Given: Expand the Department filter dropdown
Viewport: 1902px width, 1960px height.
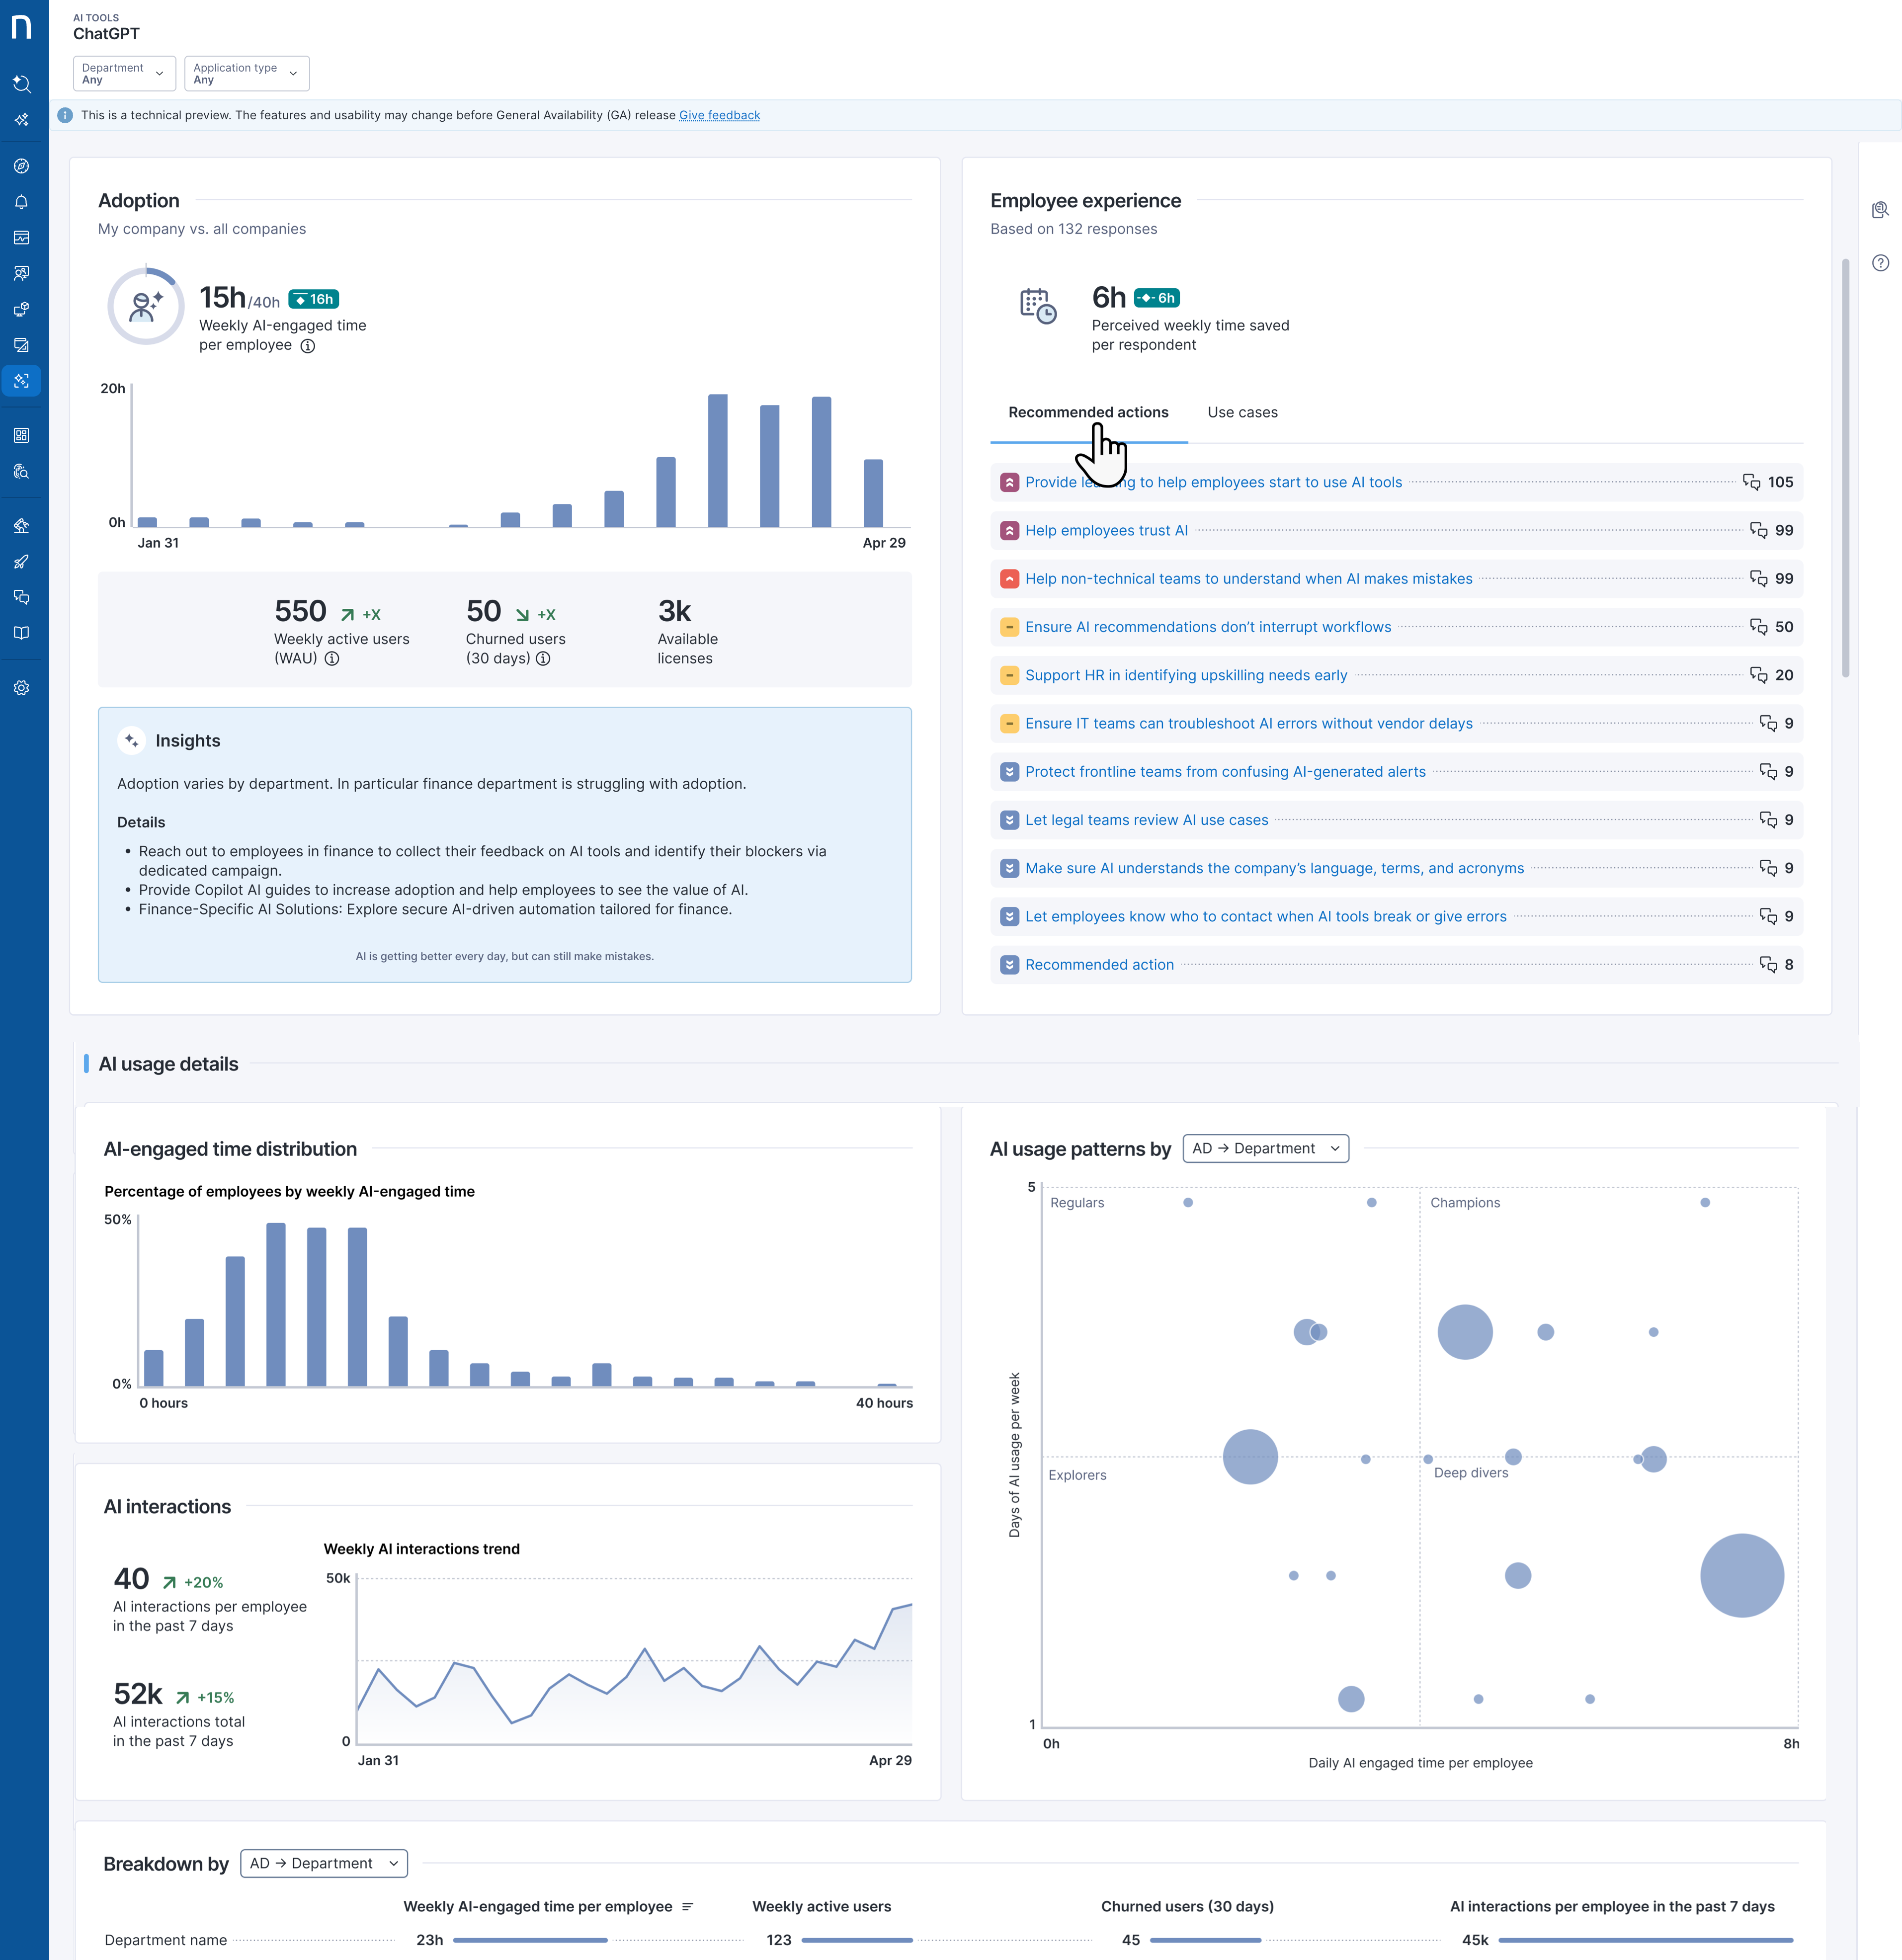Looking at the screenshot, I should [124, 74].
